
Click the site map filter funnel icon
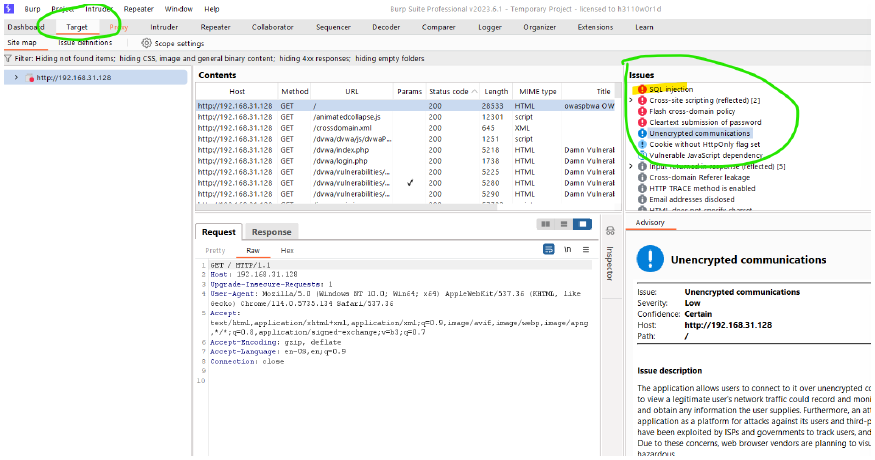pos(8,58)
